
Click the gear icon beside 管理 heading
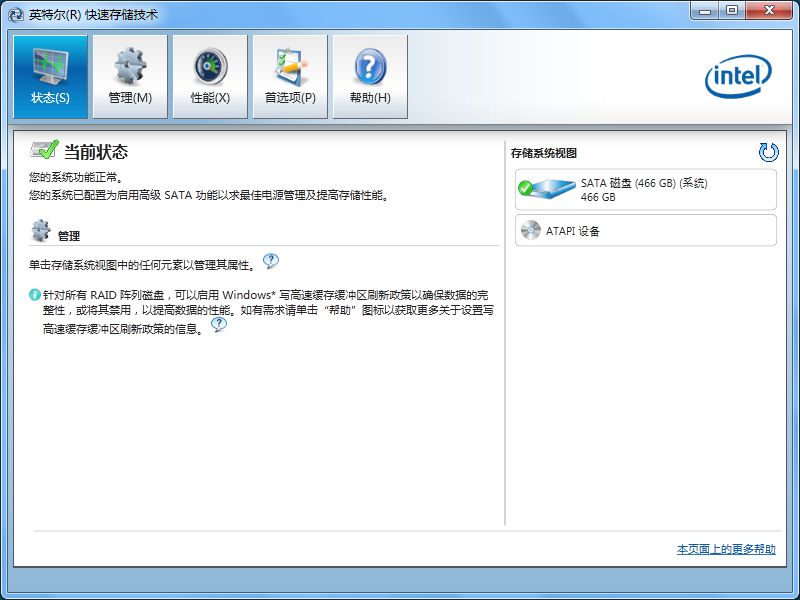coord(40,231)
